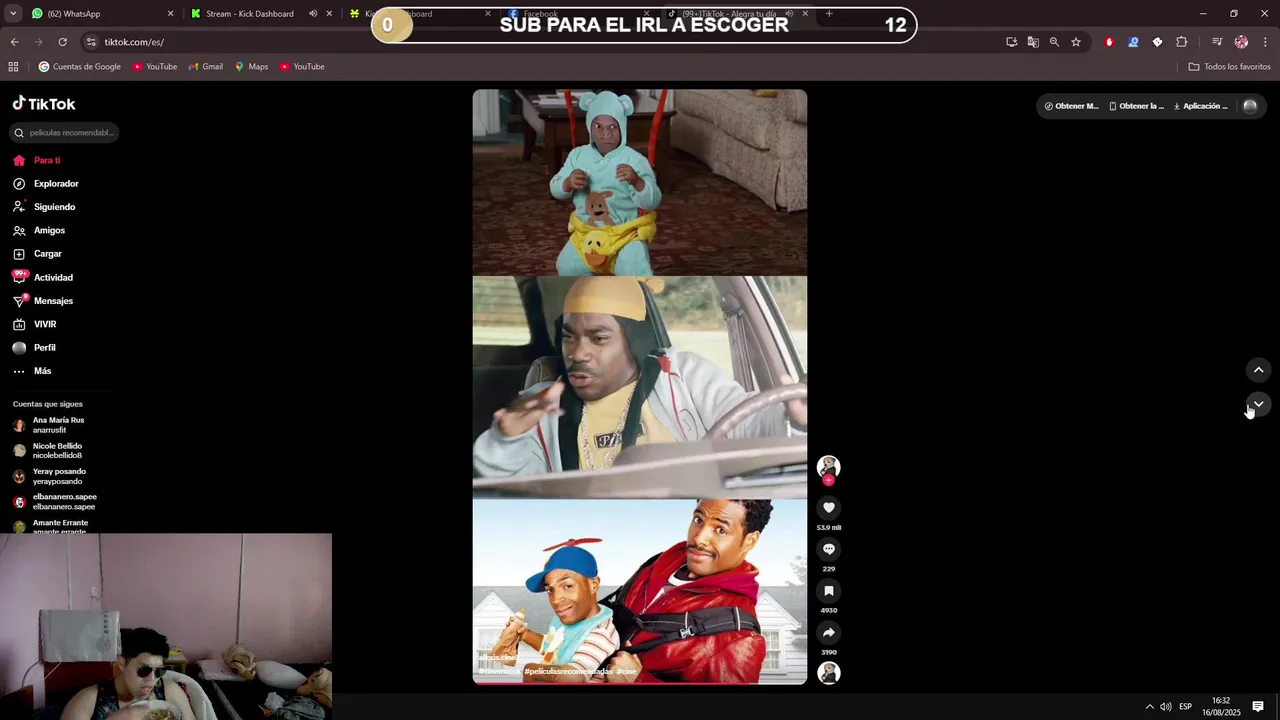Open Yeray posando followed account

point(50,476)
